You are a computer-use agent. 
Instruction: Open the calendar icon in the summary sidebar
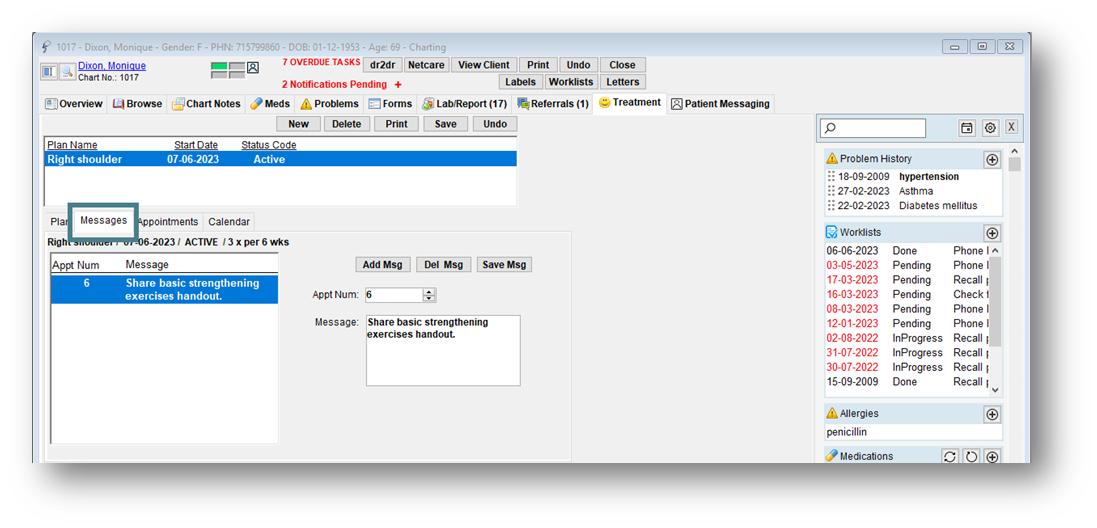pos(966,128)
